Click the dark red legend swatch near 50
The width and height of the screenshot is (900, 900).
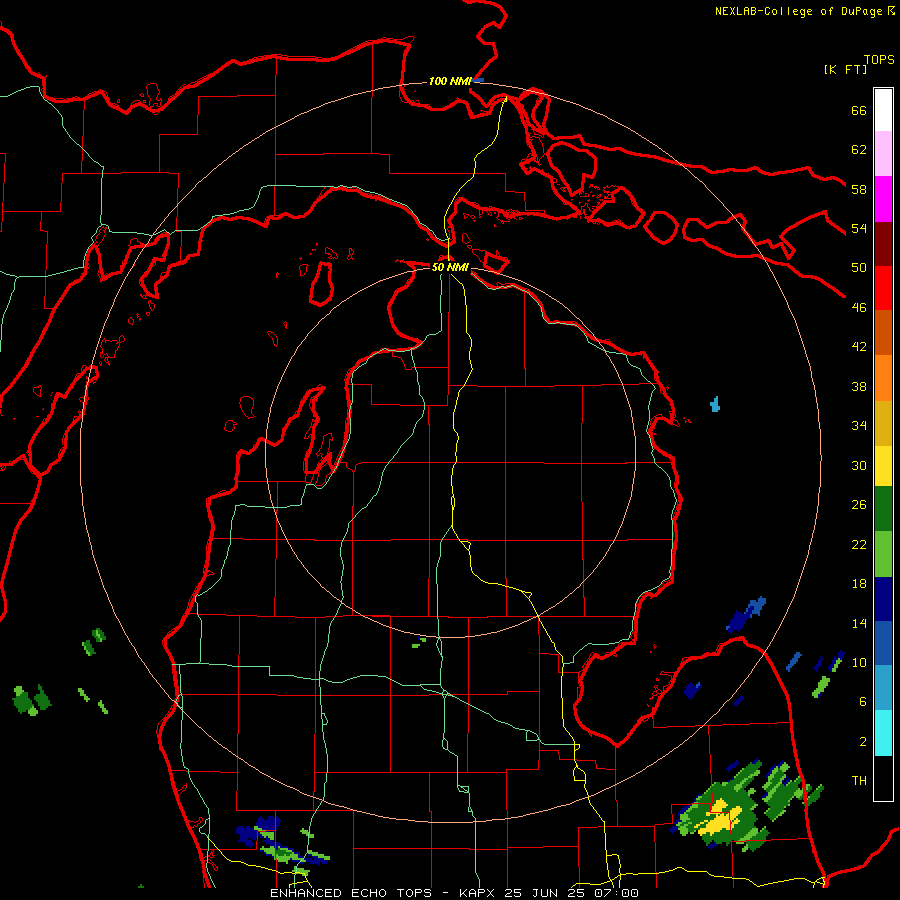(x=883, y=243)
